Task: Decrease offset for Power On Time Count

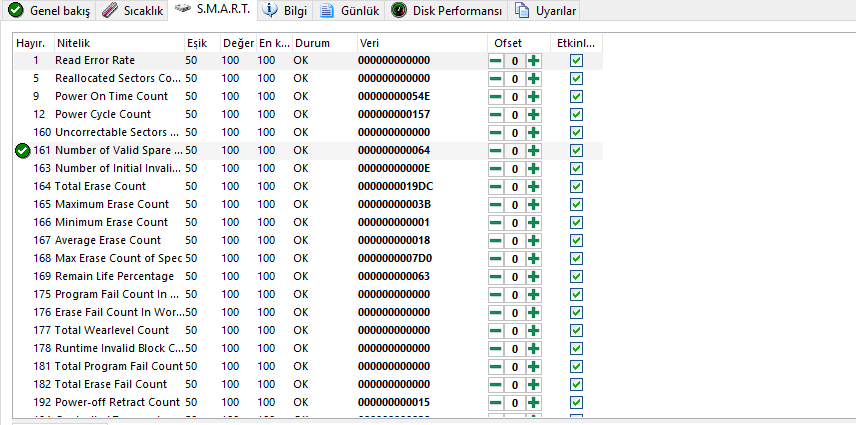Action: 496,97
